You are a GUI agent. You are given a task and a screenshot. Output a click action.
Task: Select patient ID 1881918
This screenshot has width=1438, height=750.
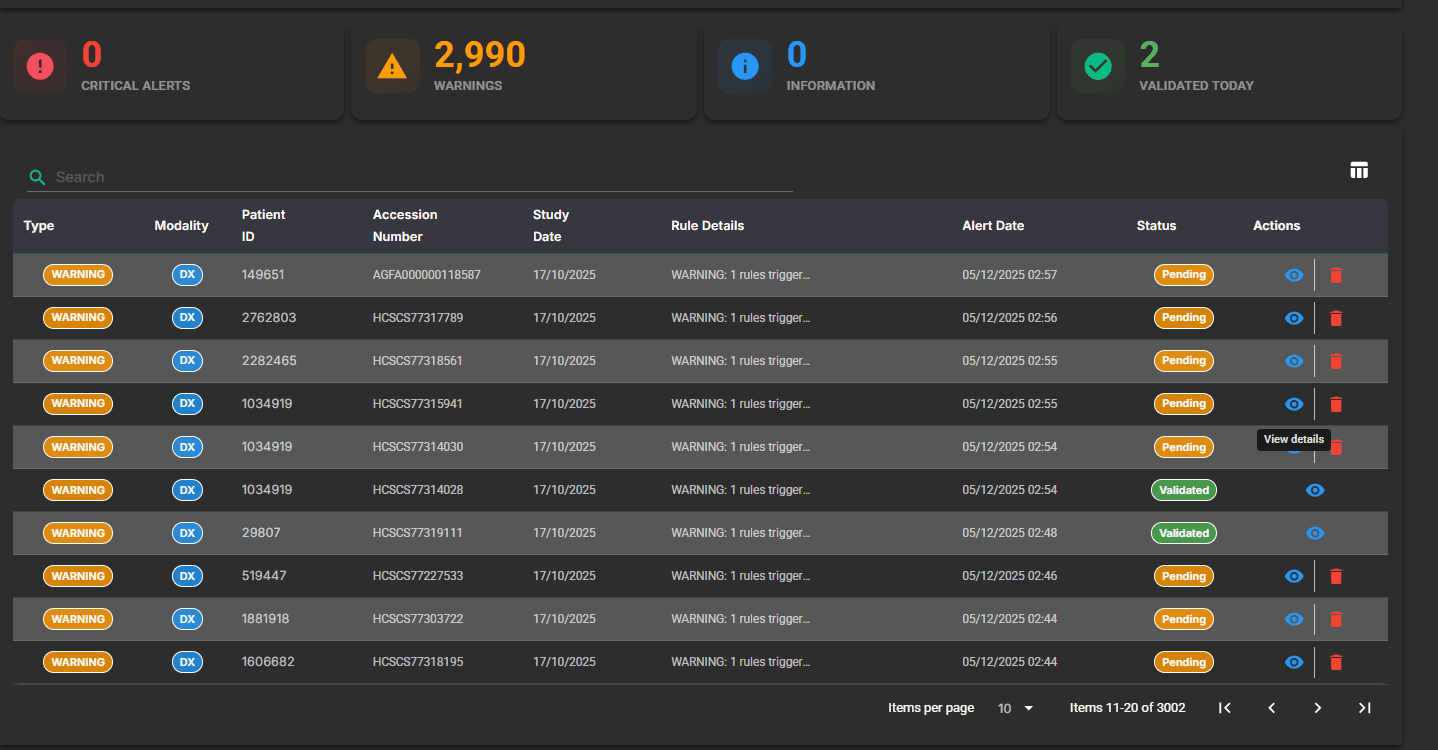265,619
